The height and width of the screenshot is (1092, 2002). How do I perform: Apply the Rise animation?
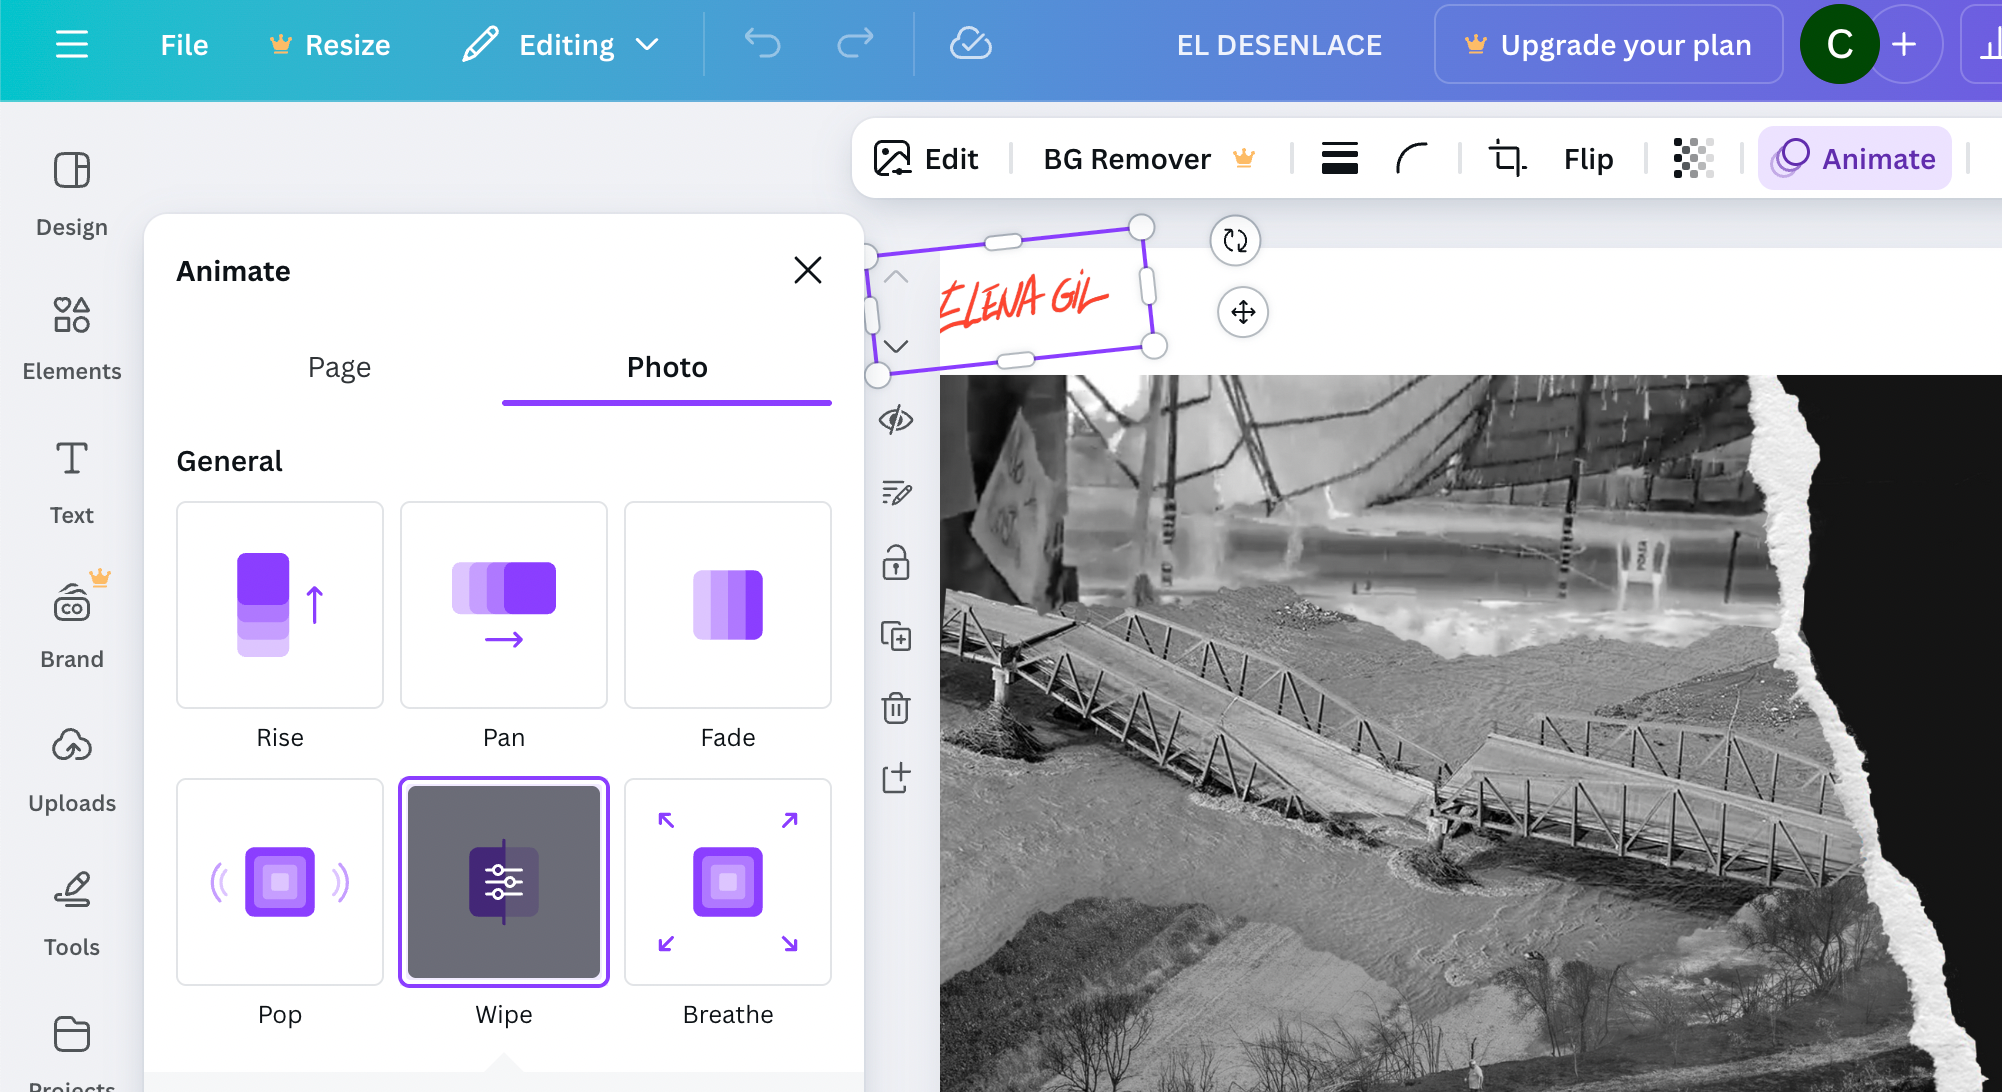pyautogui.click(x=280, y=605)
